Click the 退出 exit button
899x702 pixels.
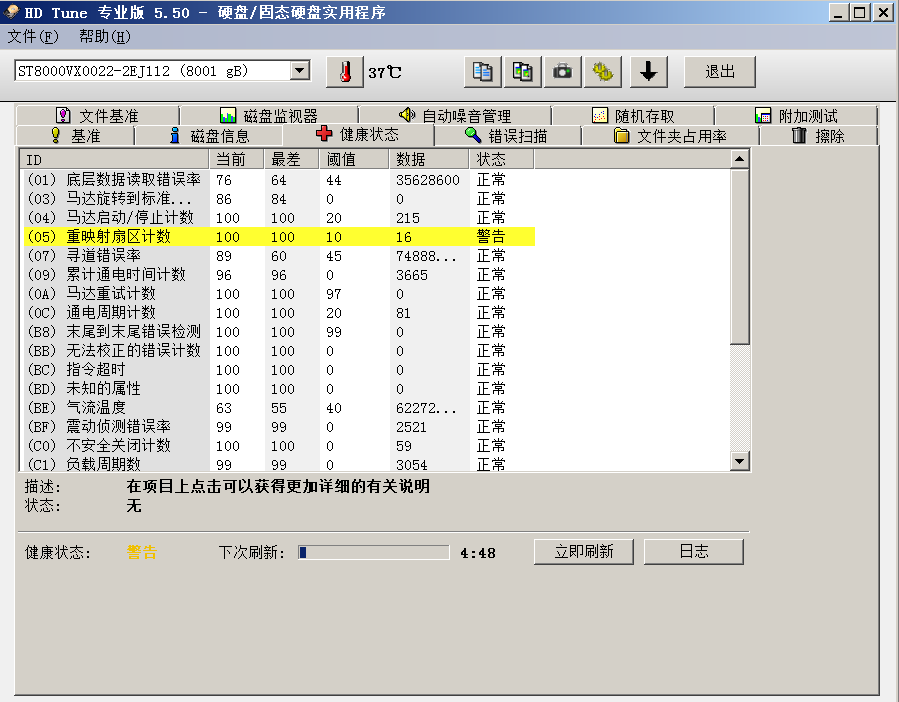[x=720, y=72]
